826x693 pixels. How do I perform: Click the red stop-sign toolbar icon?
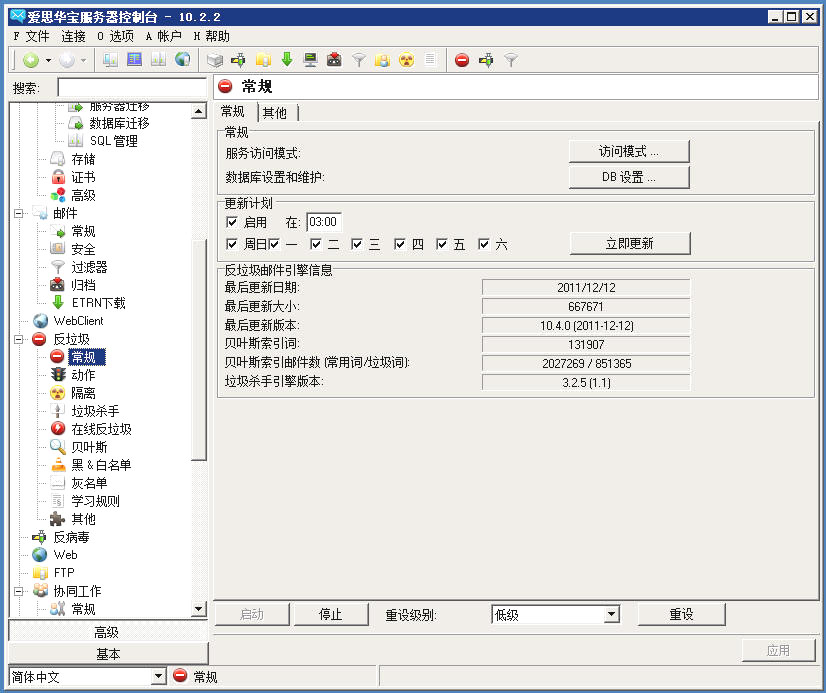(x=462, y=60)
